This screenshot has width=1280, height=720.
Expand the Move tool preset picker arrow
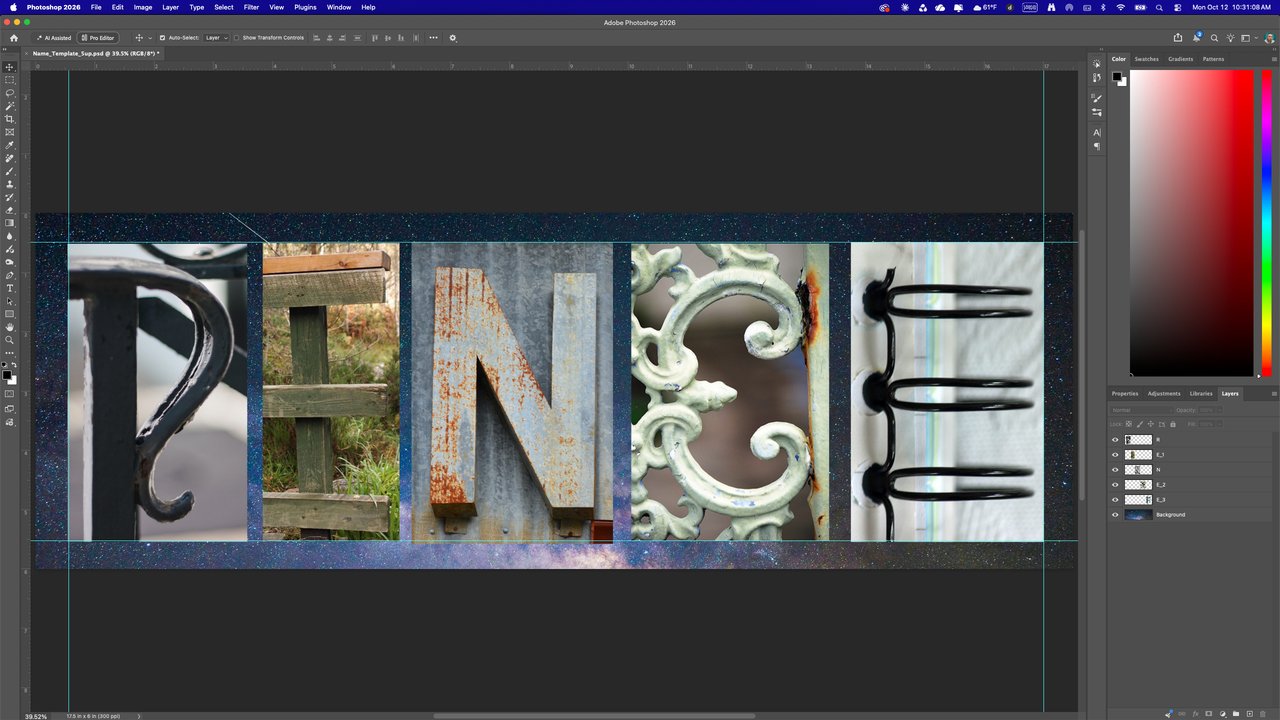point(149,38)
